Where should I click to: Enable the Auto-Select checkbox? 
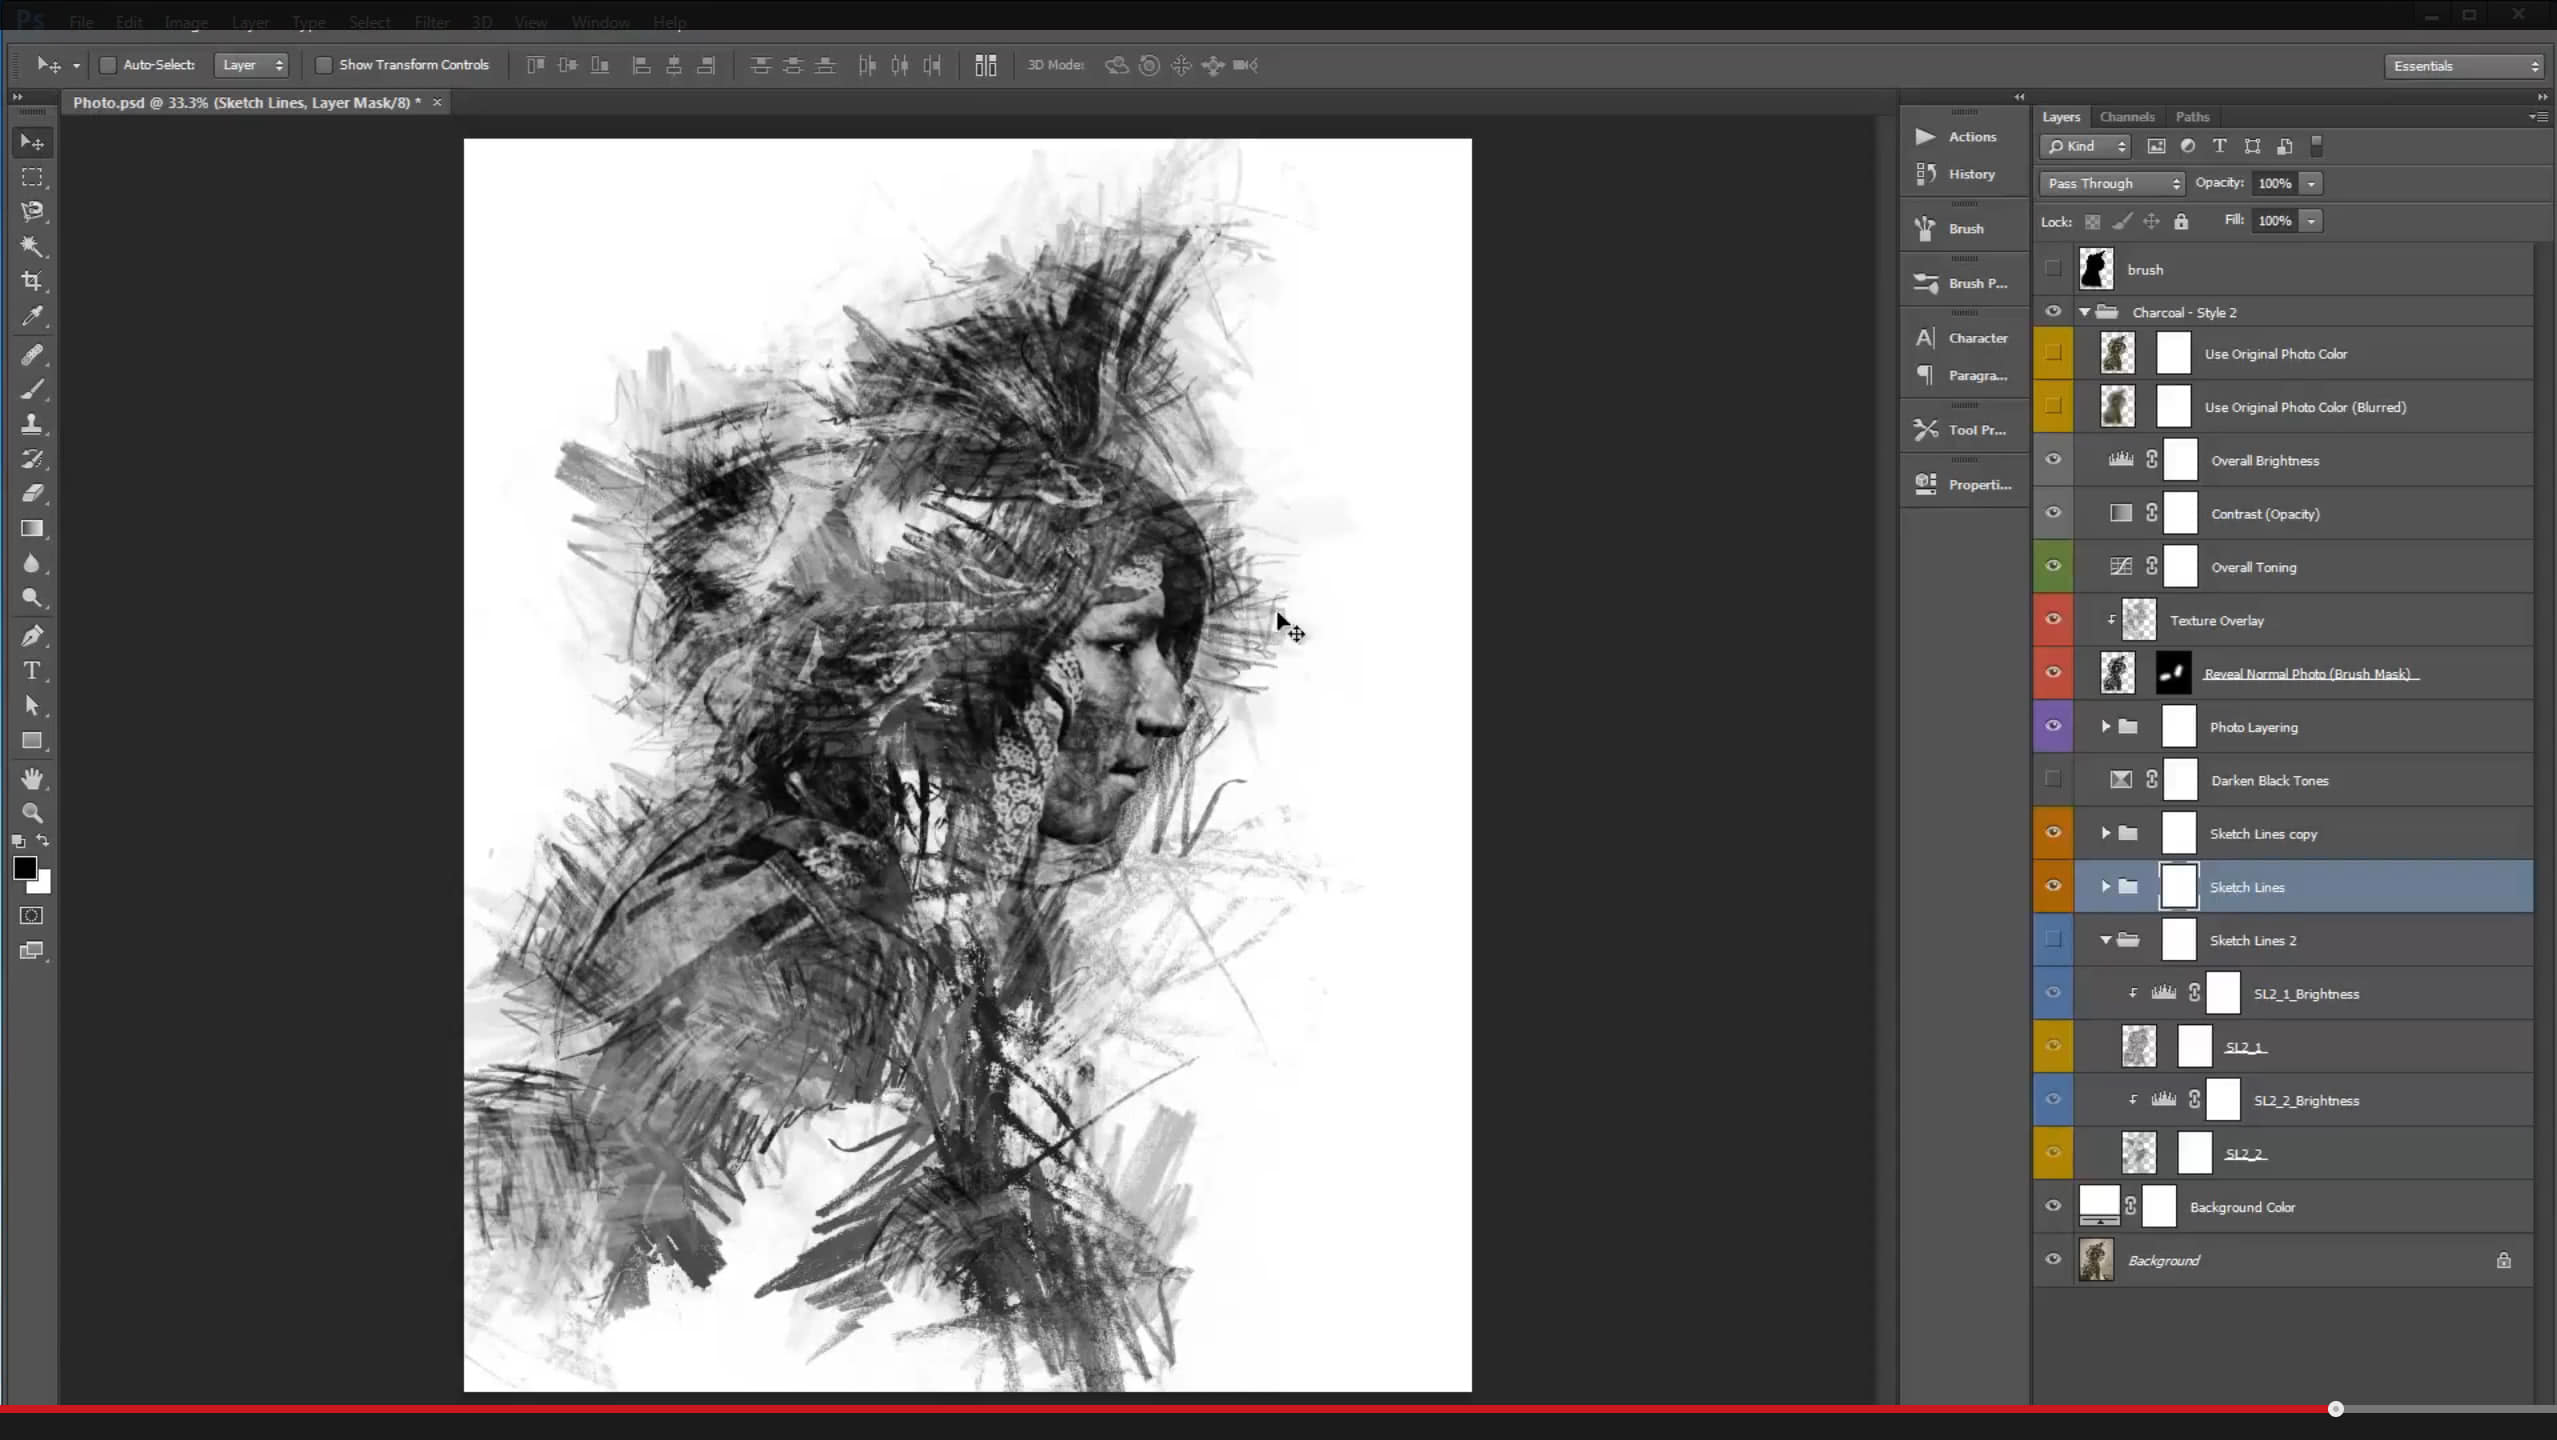108,65
